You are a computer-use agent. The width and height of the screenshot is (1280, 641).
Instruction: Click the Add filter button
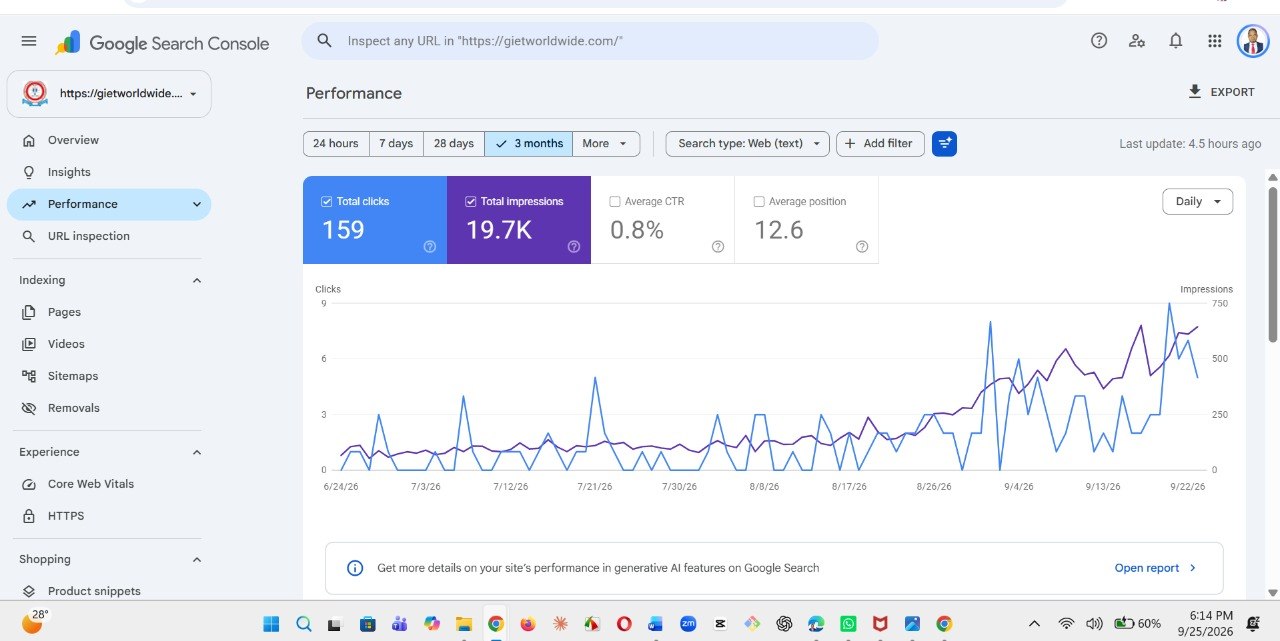tap(880, 144)
